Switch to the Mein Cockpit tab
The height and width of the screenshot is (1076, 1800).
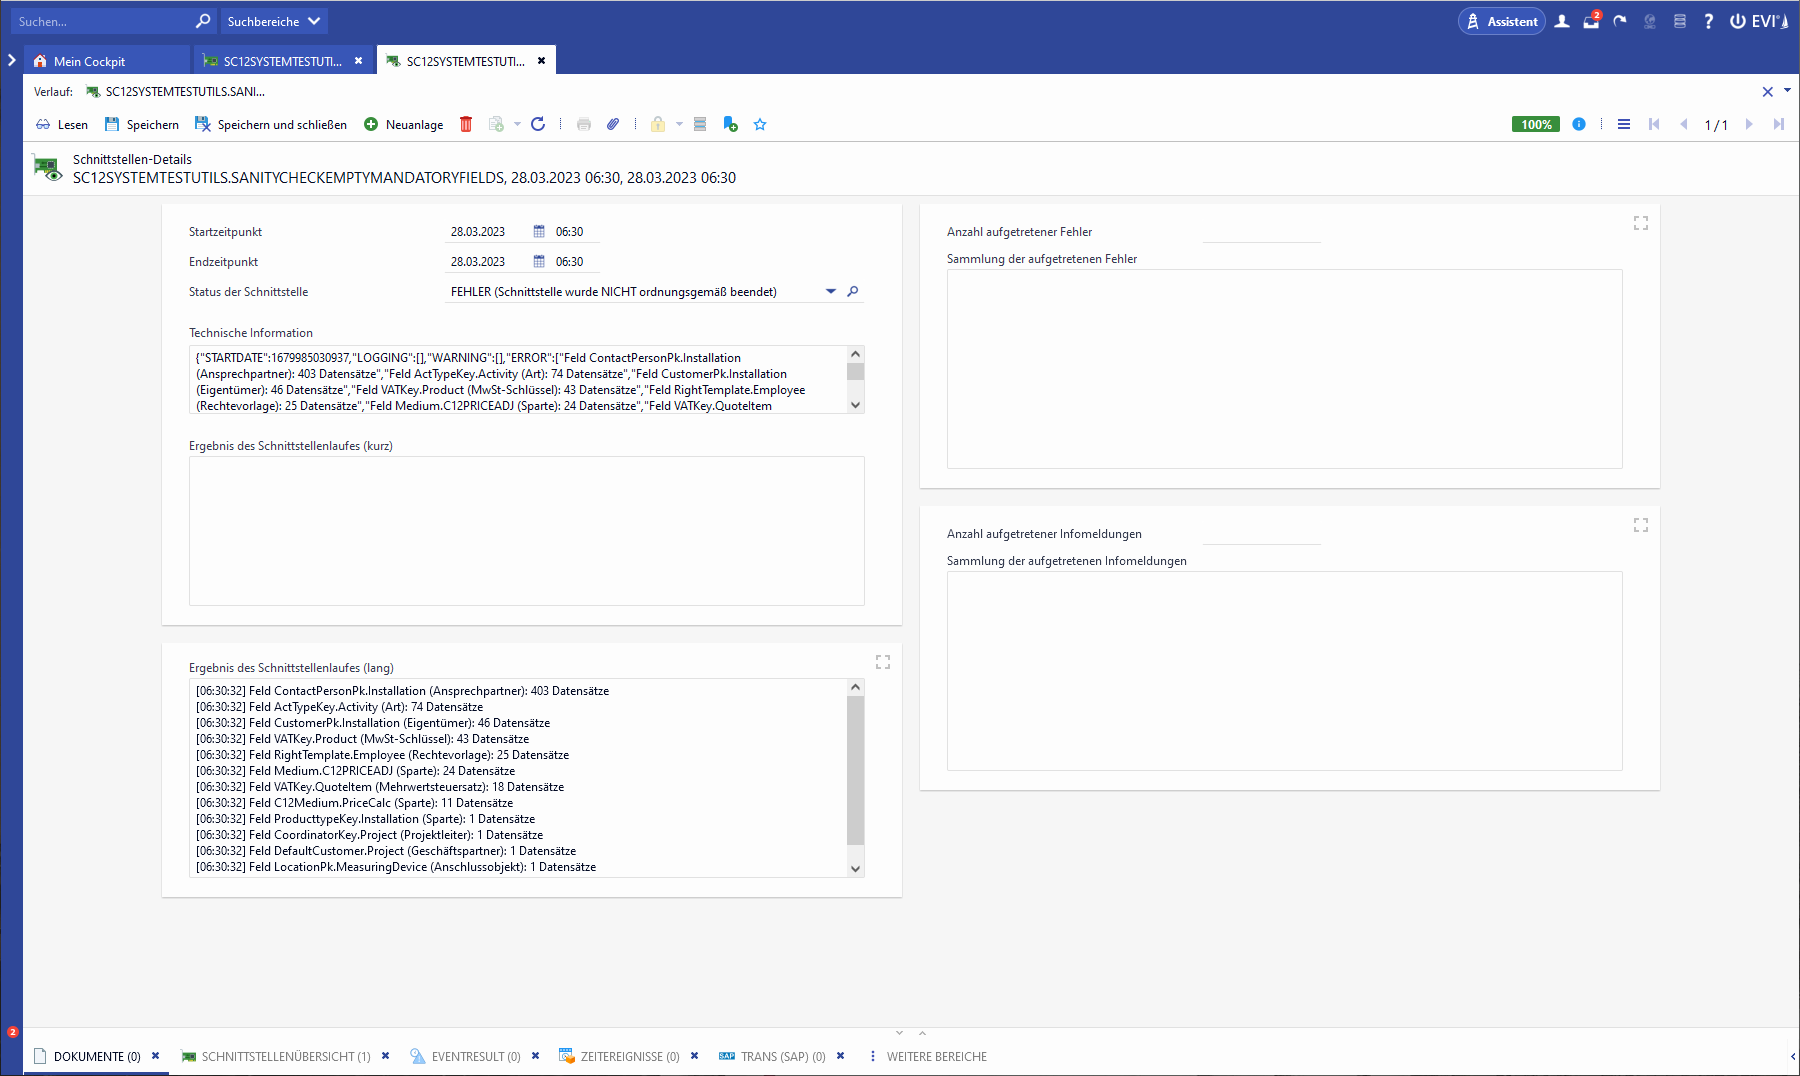[89, 61]
